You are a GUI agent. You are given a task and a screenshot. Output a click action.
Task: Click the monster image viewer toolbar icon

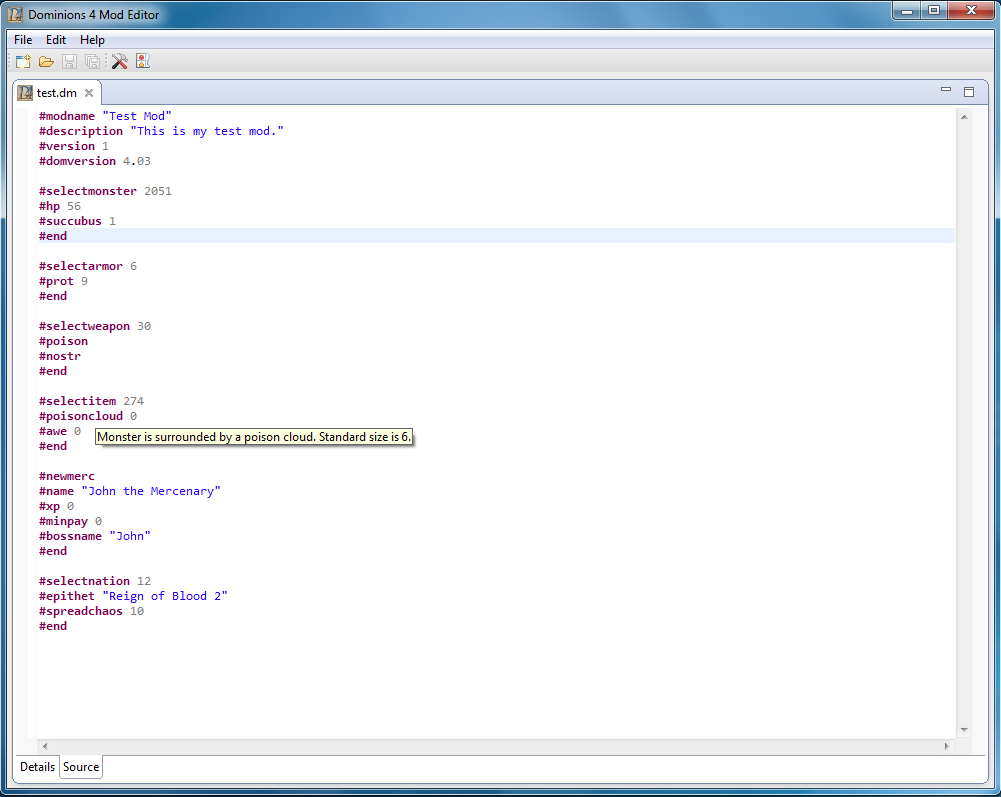pos(143,61)
